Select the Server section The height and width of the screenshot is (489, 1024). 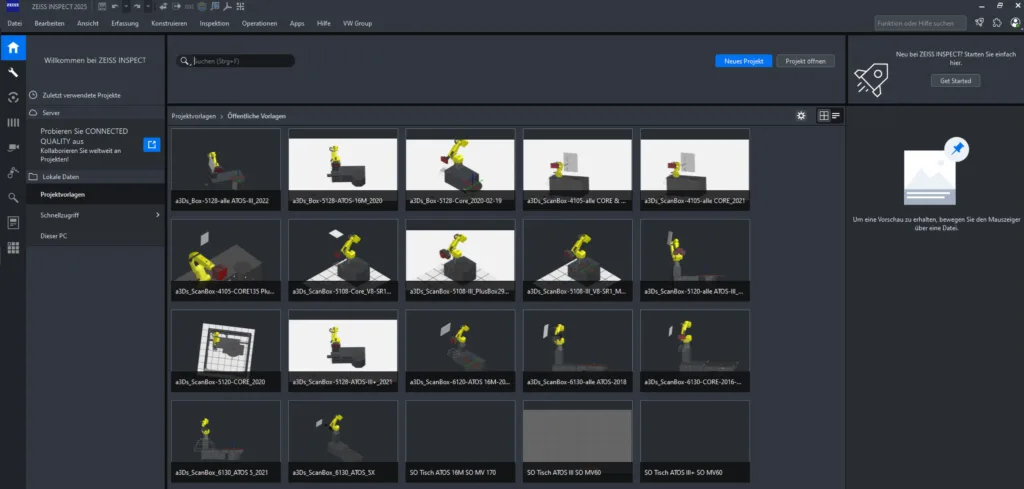[95, 112]
